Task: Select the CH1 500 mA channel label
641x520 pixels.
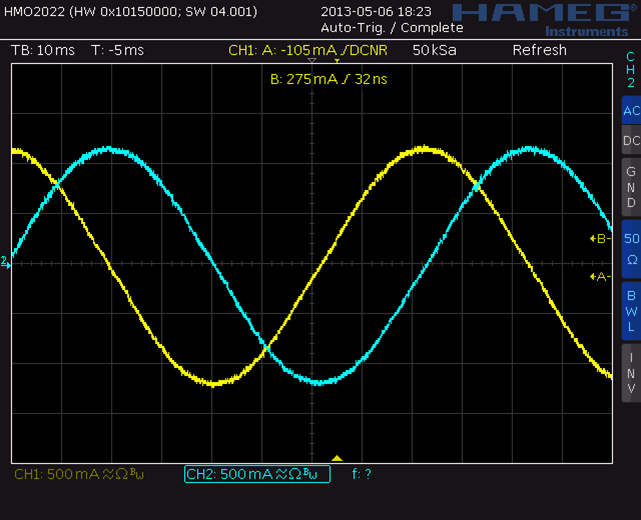Action: [x=79, y=474]
